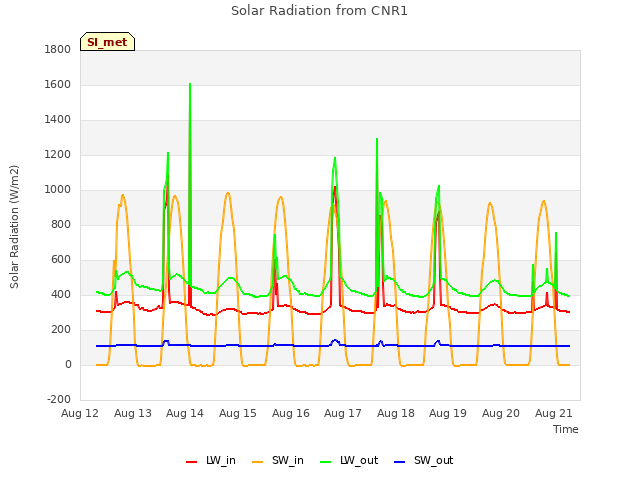Click the y-axis label Solar Radiation (W/m2)
Image resolution: width=640 pixels, height=480 pixels.
(x=14, y=227)
